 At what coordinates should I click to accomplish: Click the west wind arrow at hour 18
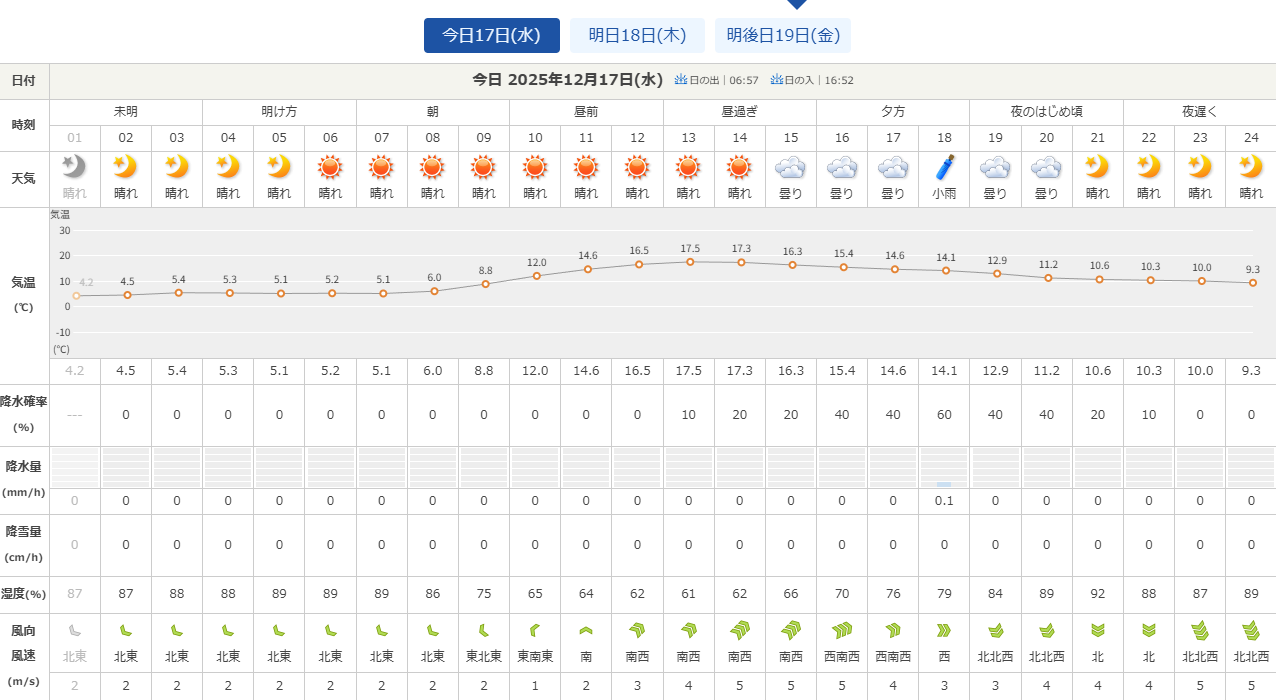pyautogui.click(x=944, y=630)
